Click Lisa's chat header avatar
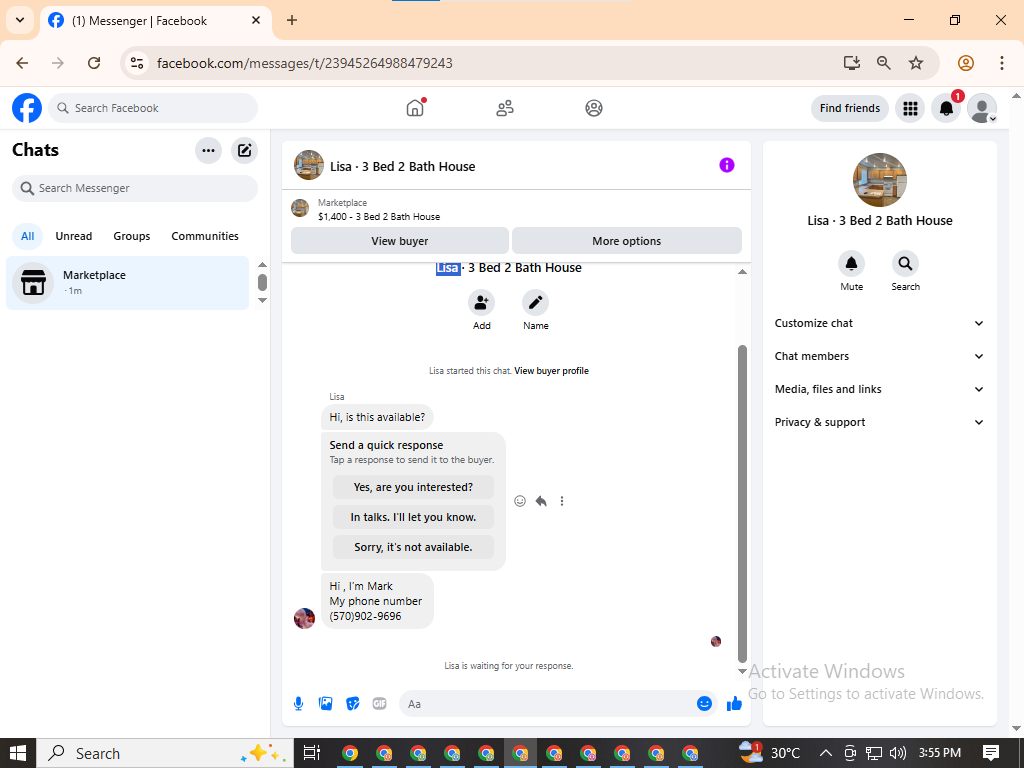 tap(309, 165)
